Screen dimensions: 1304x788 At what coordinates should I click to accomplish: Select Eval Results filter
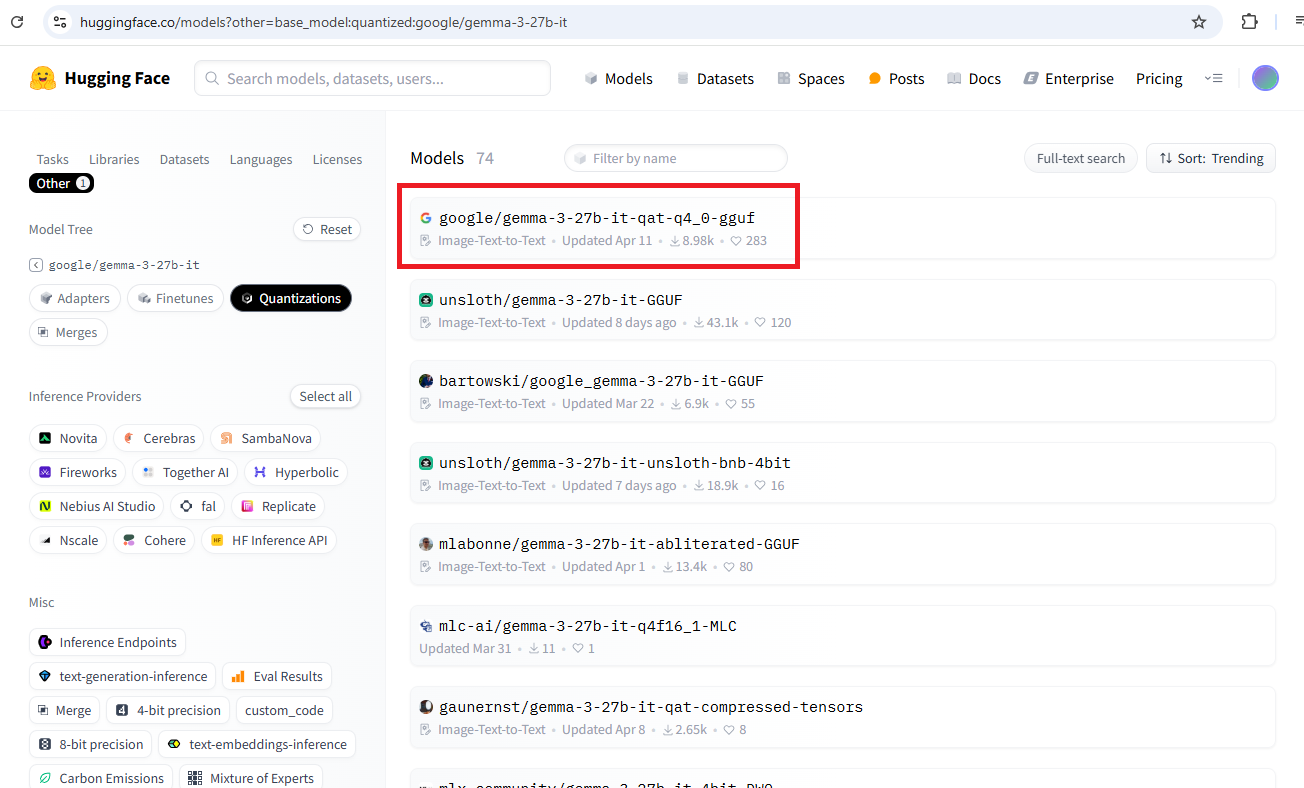pyautogui.click(x=277, y=676)
